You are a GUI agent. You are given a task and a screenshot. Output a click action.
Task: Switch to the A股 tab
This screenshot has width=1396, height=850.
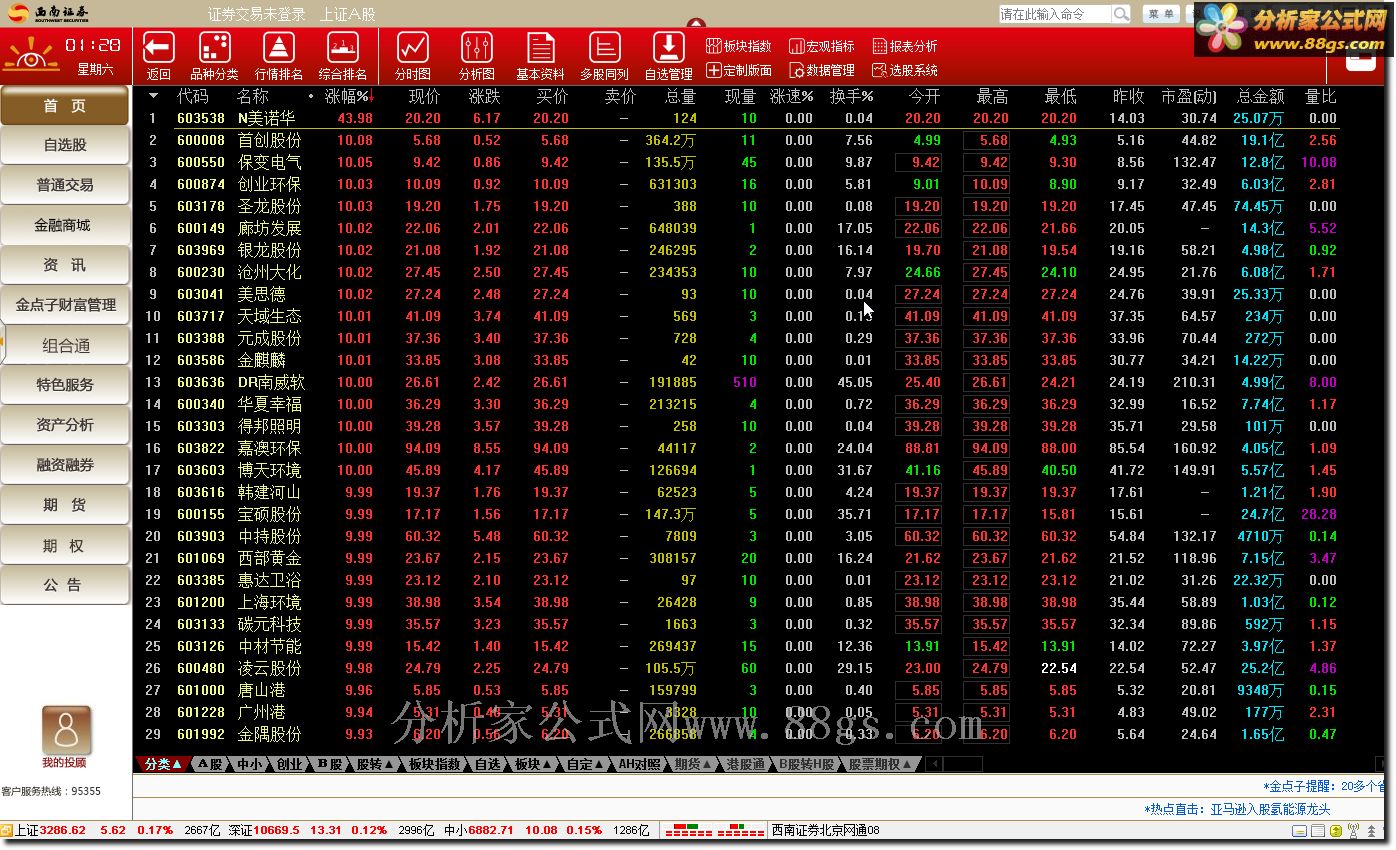pyautogui.click(x=210, y=764)
